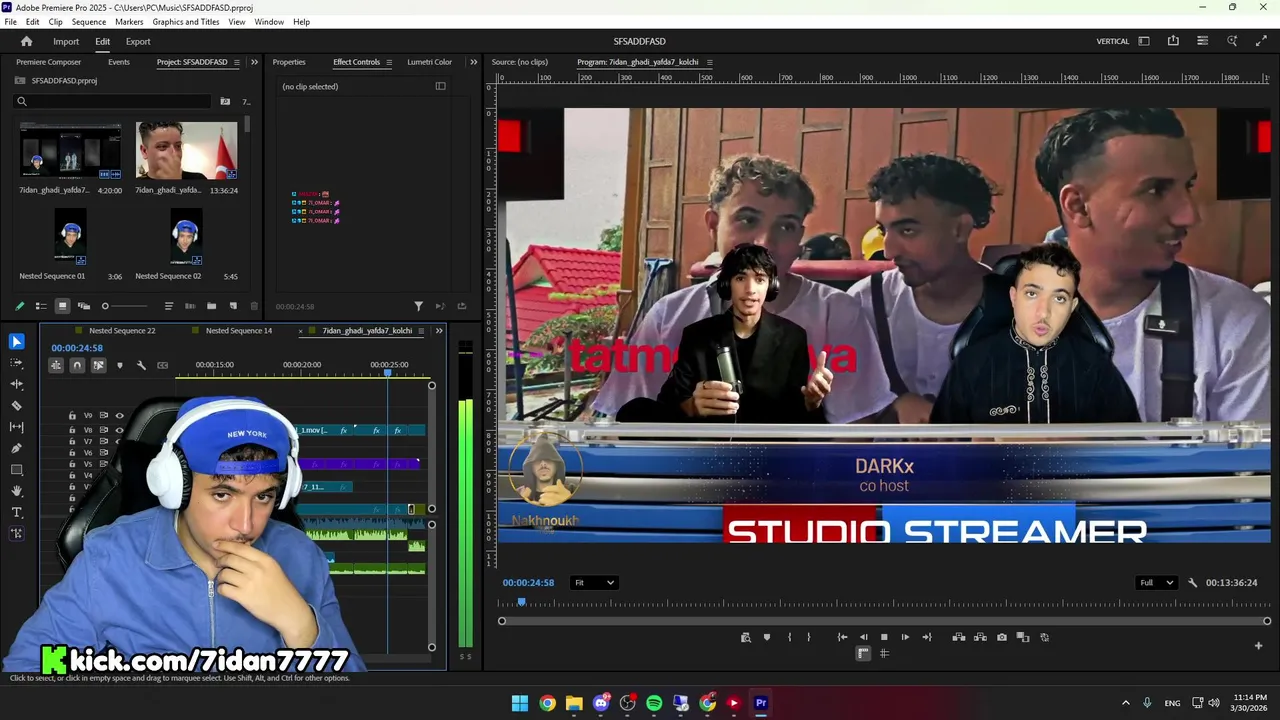This screenshot has height=720, width=1280.
Task: Click filter funnel icon in Effect Controls
Action: [418, 306]
